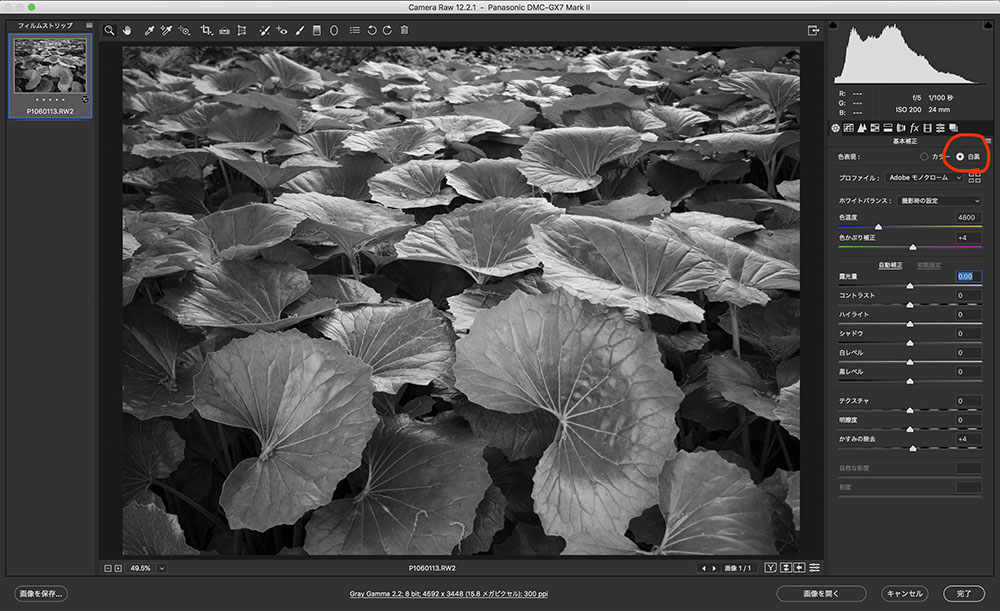
Task: Click the 色温度 slider handle
Action: pyautogui.click(x=879, y=227)
